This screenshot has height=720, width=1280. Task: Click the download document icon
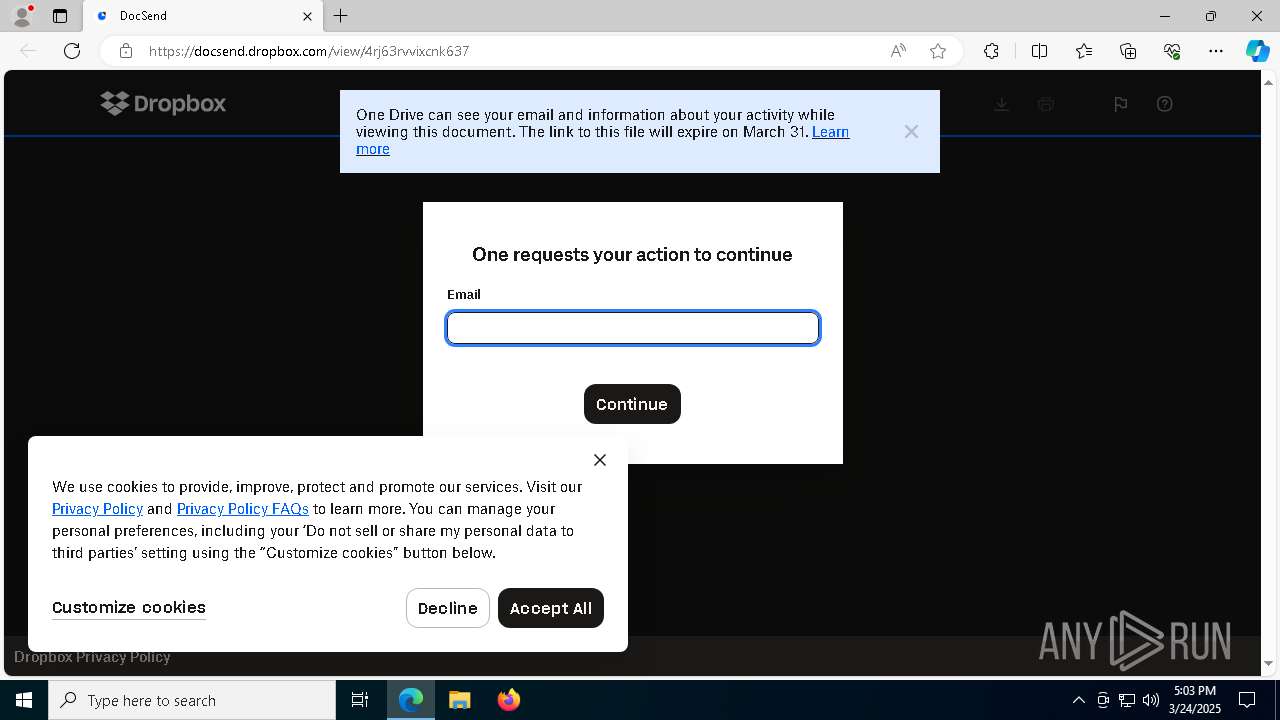[1001, 104]
